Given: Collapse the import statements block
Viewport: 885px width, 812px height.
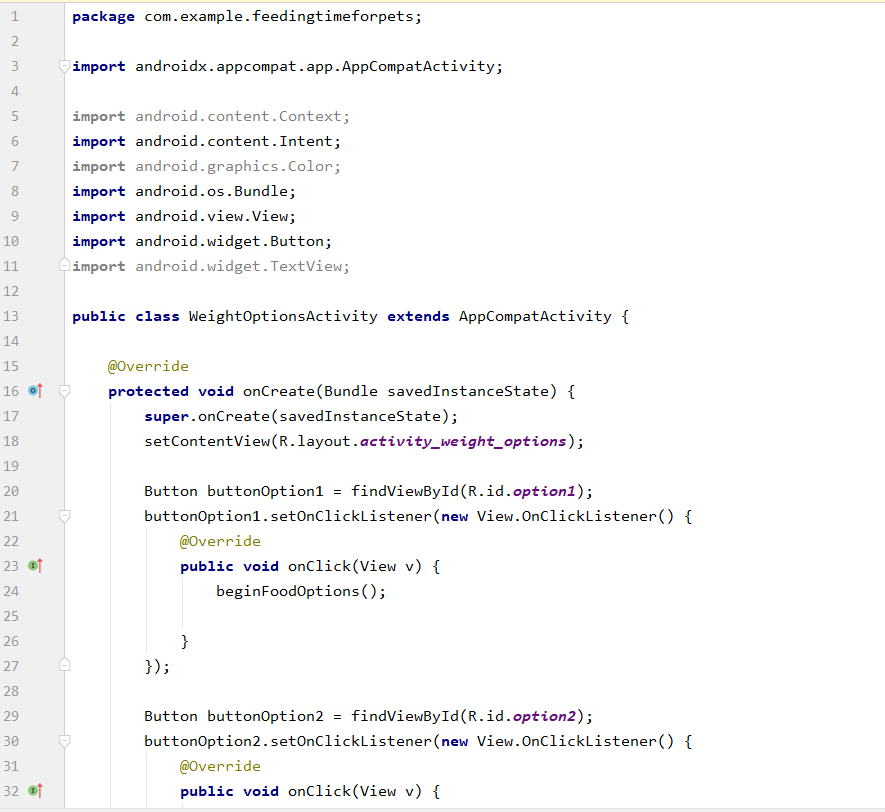Looking at the screenshot, I should [x=63, y=66].
